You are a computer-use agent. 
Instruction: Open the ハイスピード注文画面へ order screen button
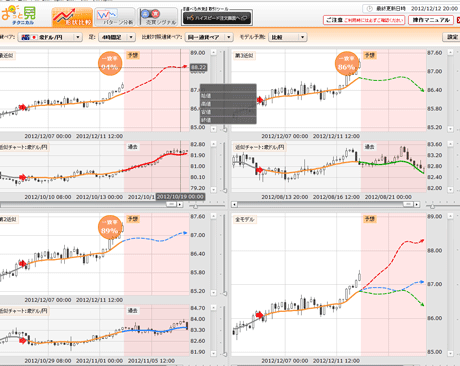tap(217, 18)
